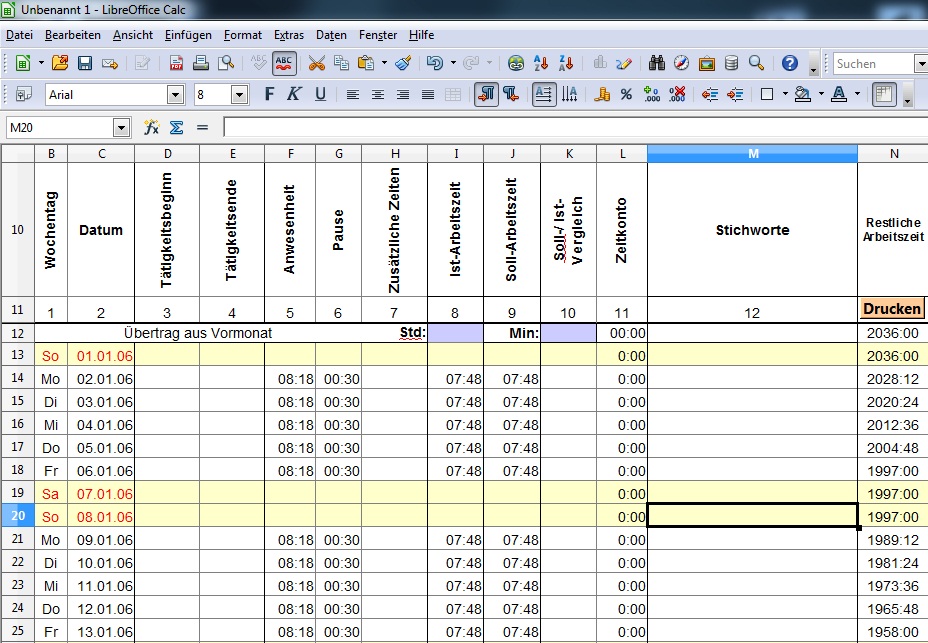Open font color palette dropdown
The width and height of the screenshot is (928, 643).
click(857, 94)
